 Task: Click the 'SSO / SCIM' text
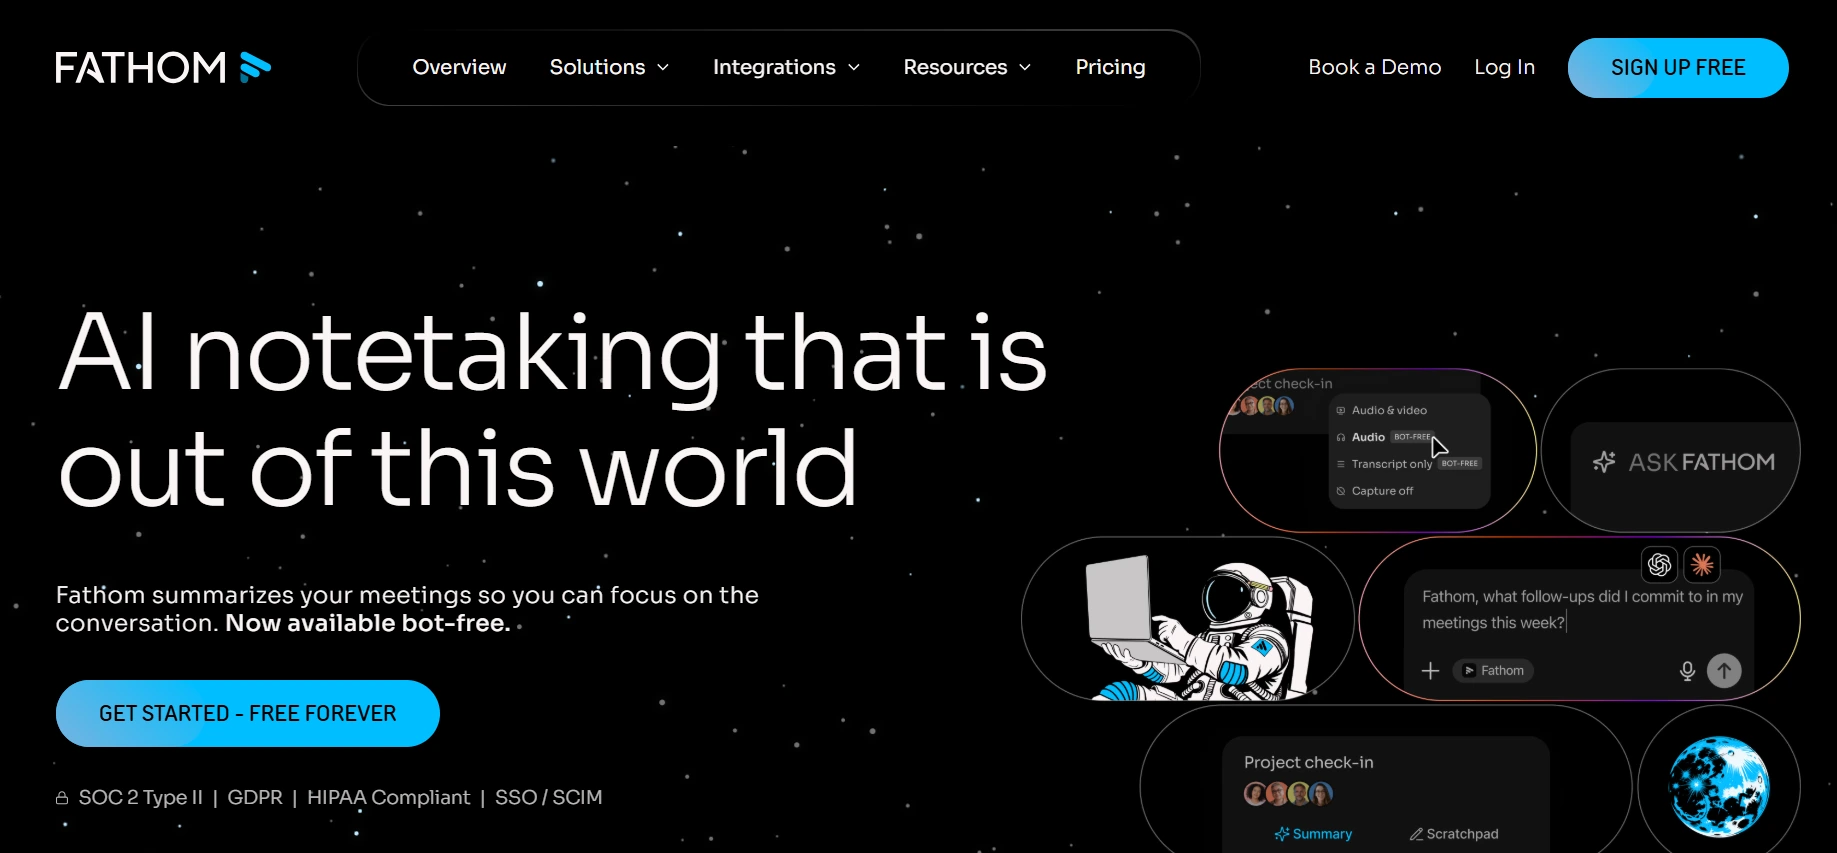pyautogui.click(x=549, y=797)
